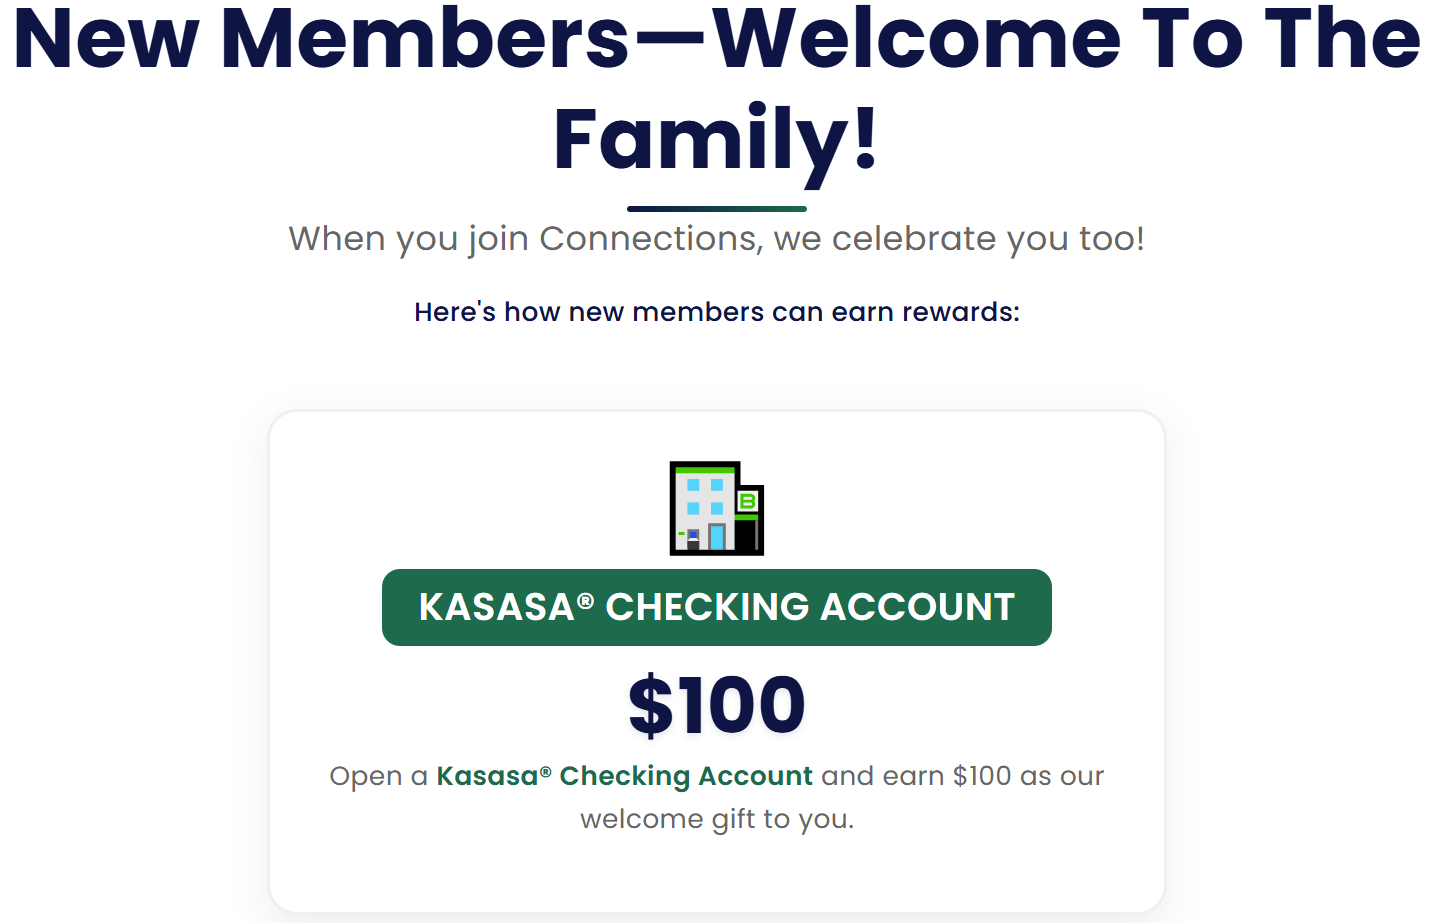Click the word "Family!" in the heading

point(716,139)
